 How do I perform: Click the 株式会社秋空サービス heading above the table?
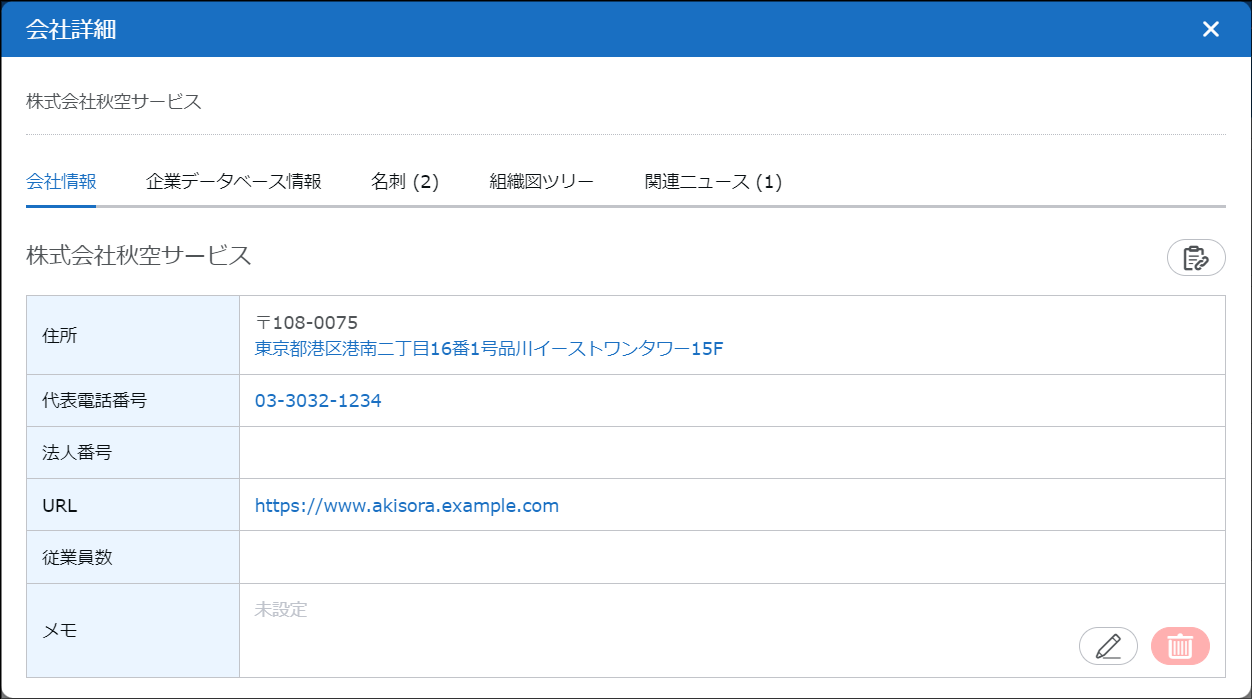coord(139,256)
